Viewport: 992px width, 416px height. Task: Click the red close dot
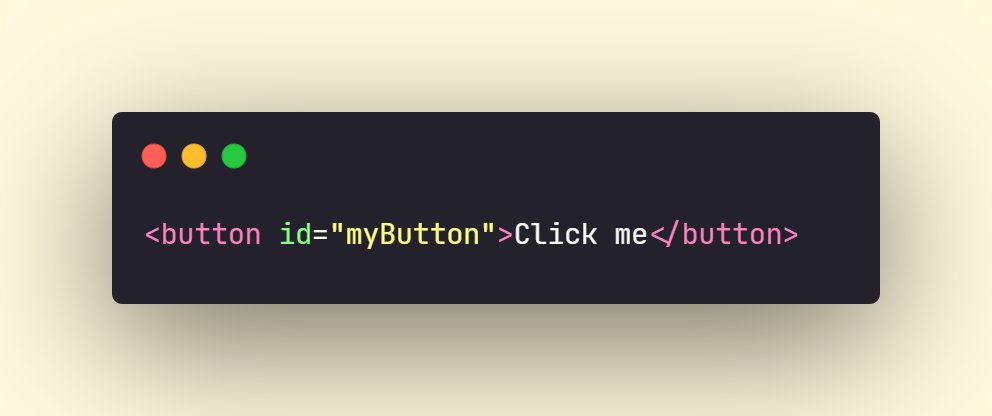click(154, 156)
